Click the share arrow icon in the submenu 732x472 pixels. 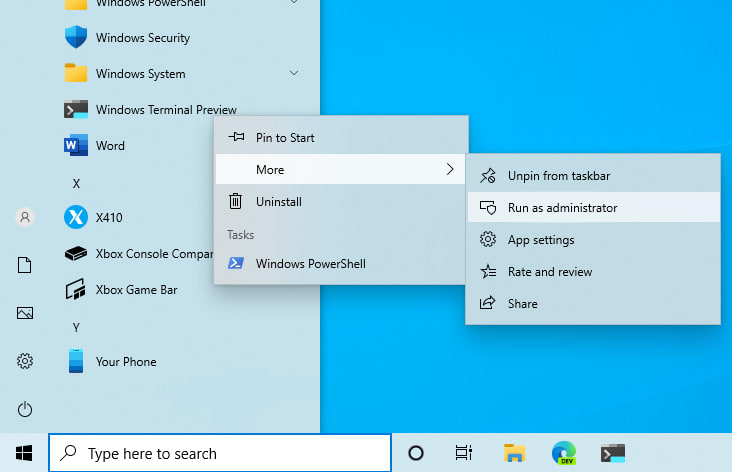487,303
